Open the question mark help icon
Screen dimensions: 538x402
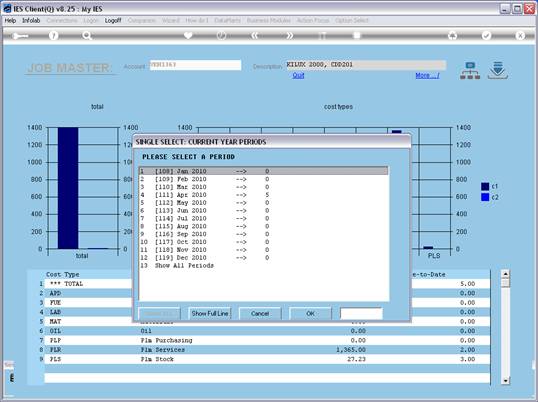pos(54,35)
